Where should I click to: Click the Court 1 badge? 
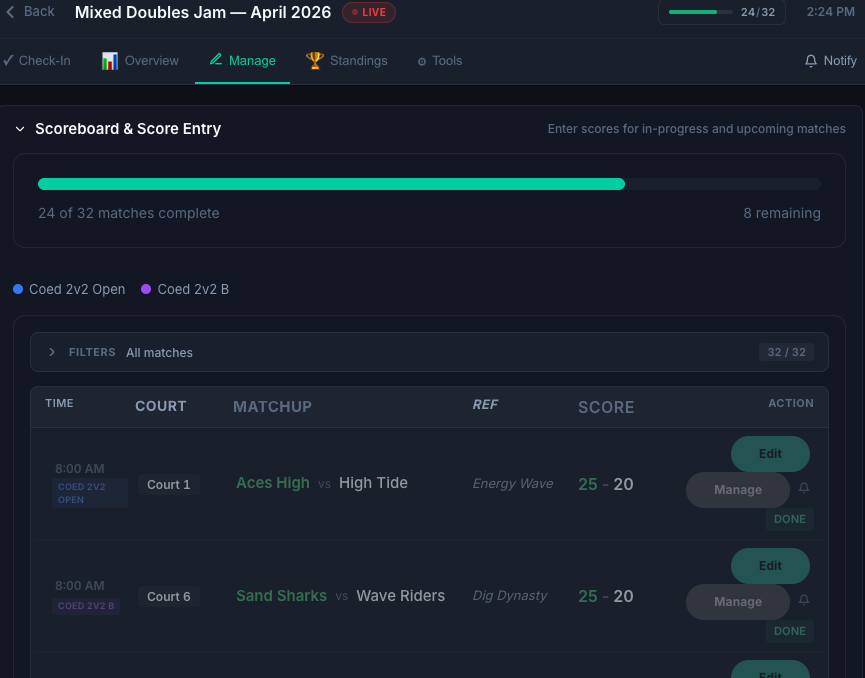click(169, 485)
